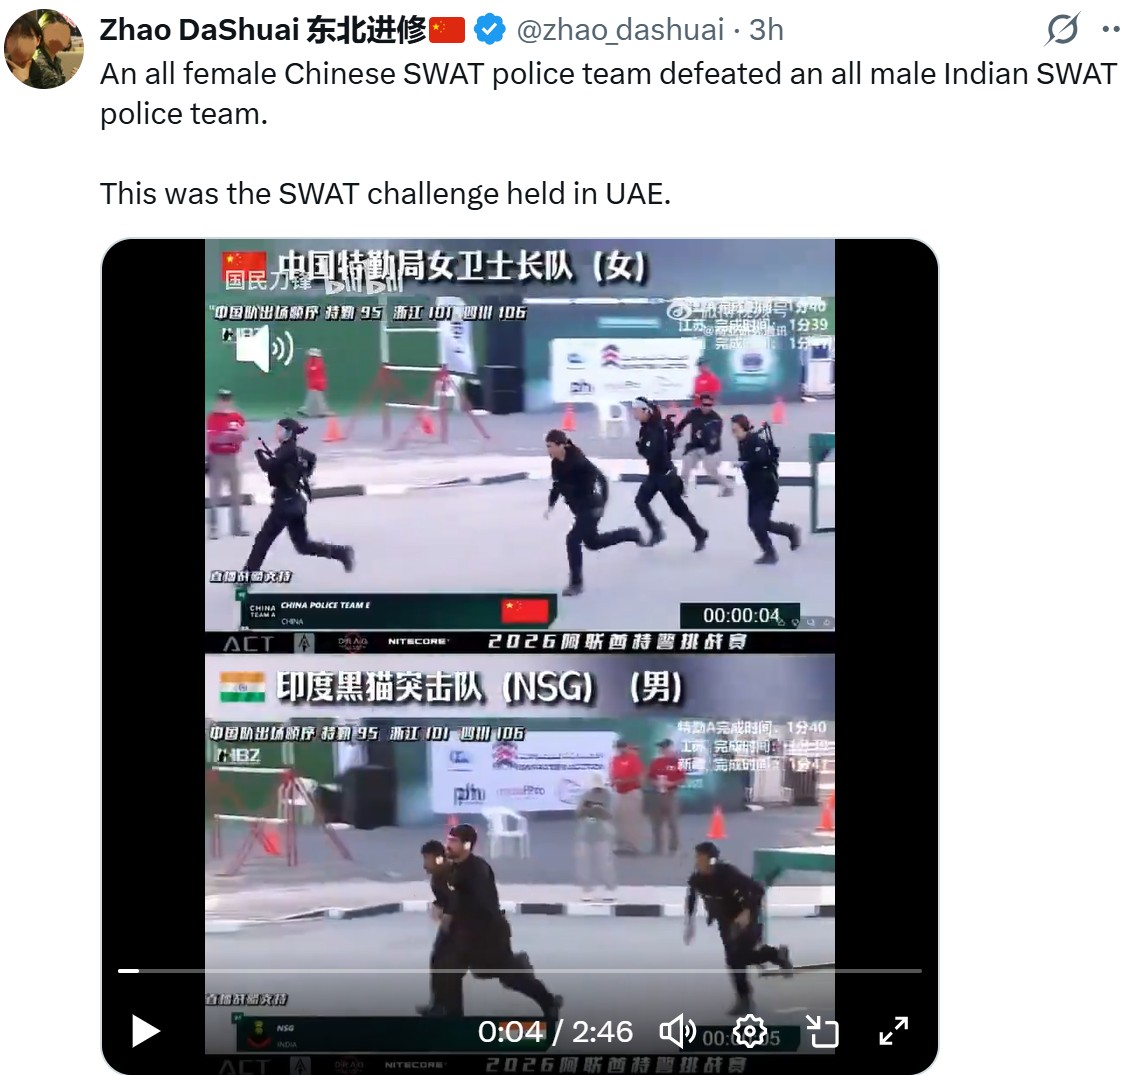Open Zhao DaShuai's profile avatar
The height and width of the screenshot is (1075, 1121).
[x=44, y=49]
